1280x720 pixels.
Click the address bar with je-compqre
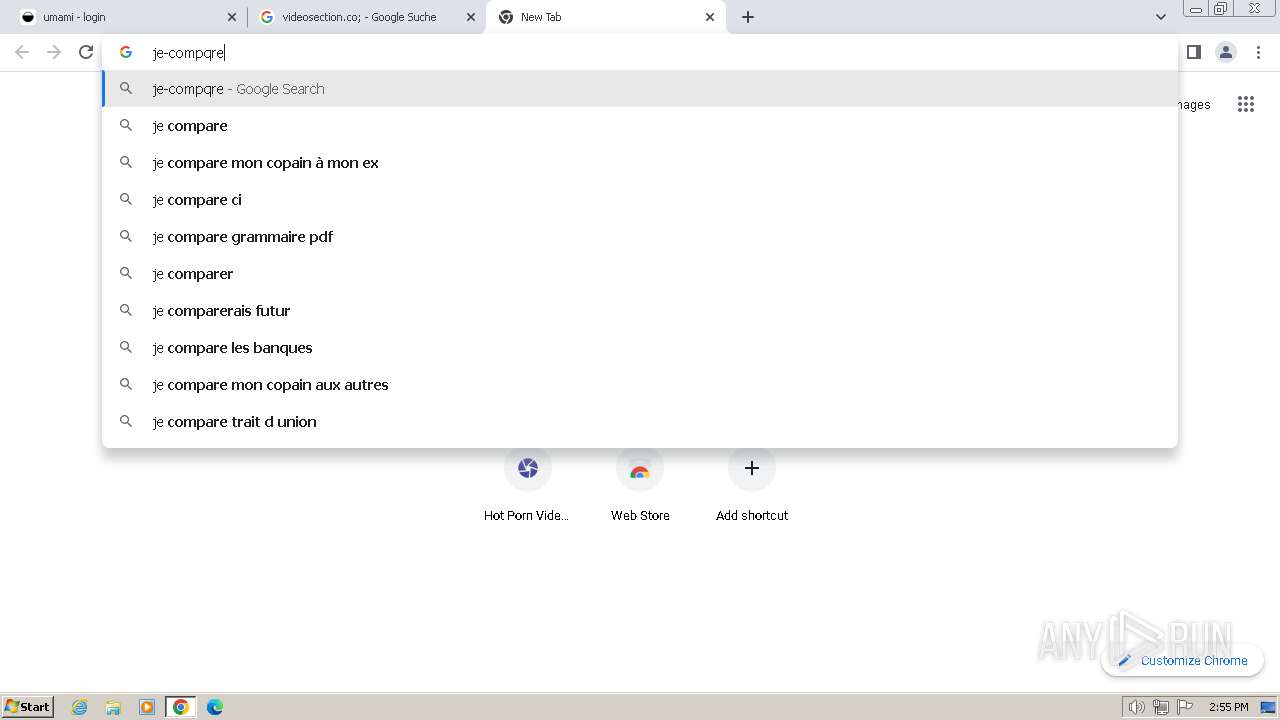click(640, 52)
